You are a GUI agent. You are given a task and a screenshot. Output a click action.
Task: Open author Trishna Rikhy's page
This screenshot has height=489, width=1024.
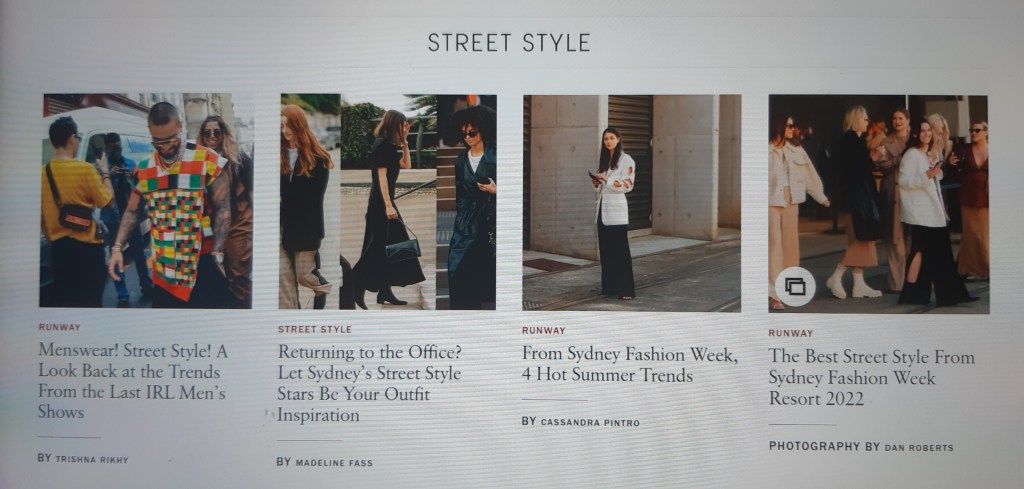click(92, 460)
